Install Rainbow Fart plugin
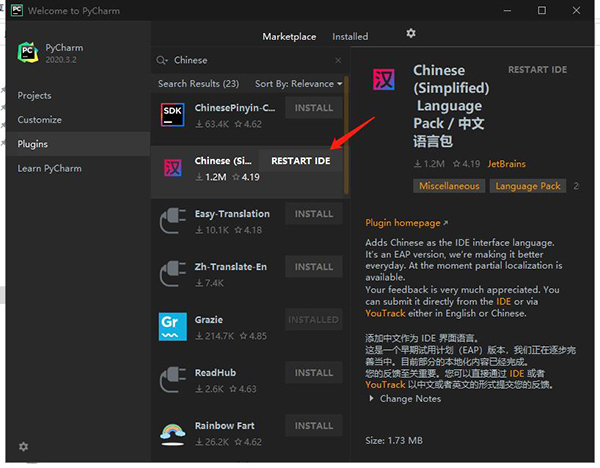 pyautogui.click(x=313, y=426)
